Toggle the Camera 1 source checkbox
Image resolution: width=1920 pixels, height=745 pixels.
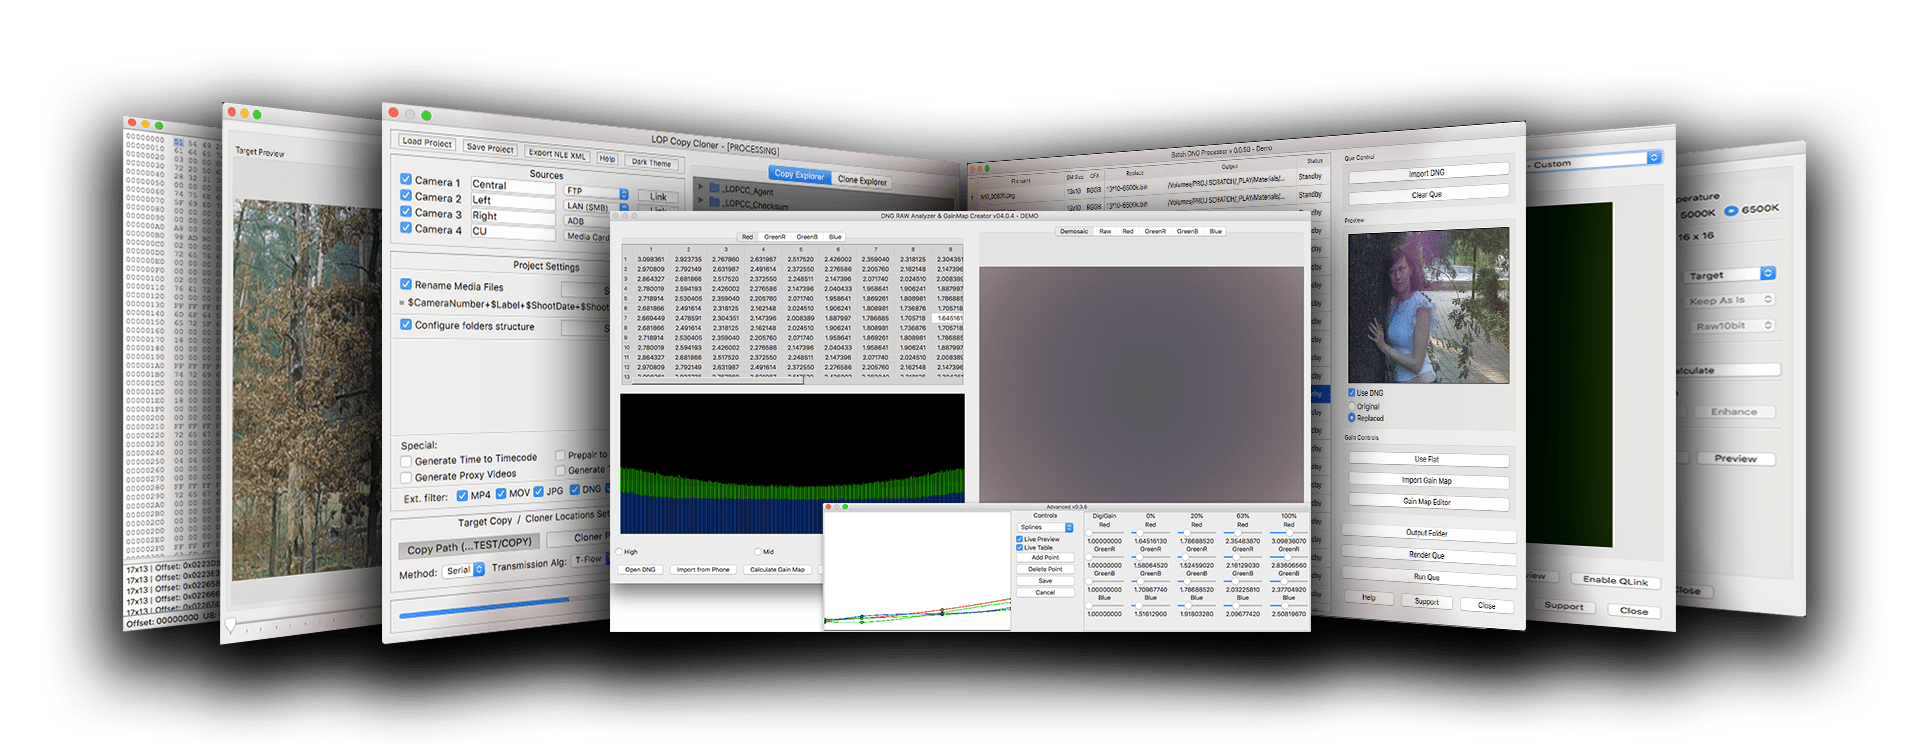[x=406, y=180]
